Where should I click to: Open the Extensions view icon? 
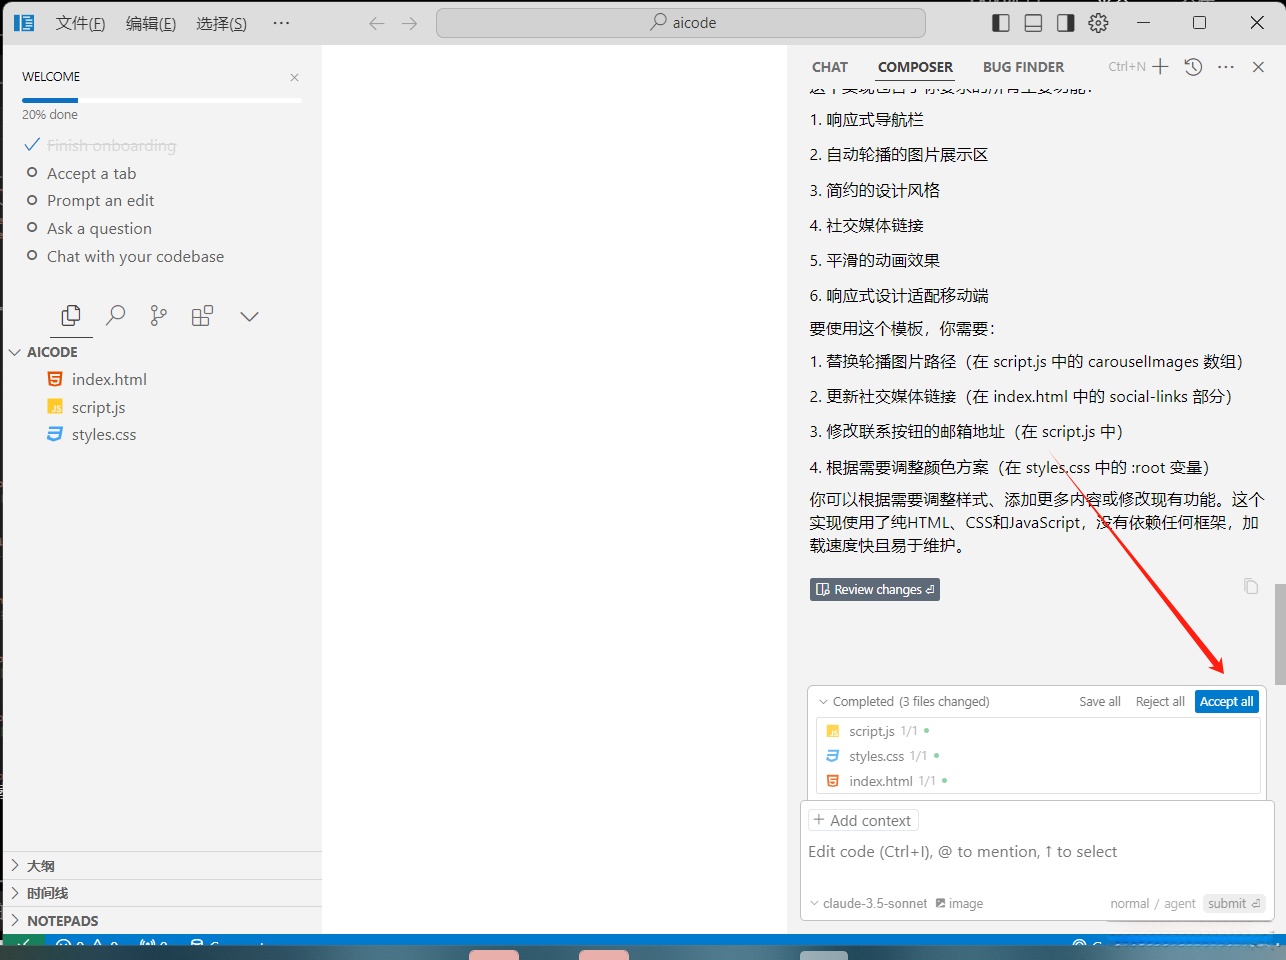coord(202,316)
